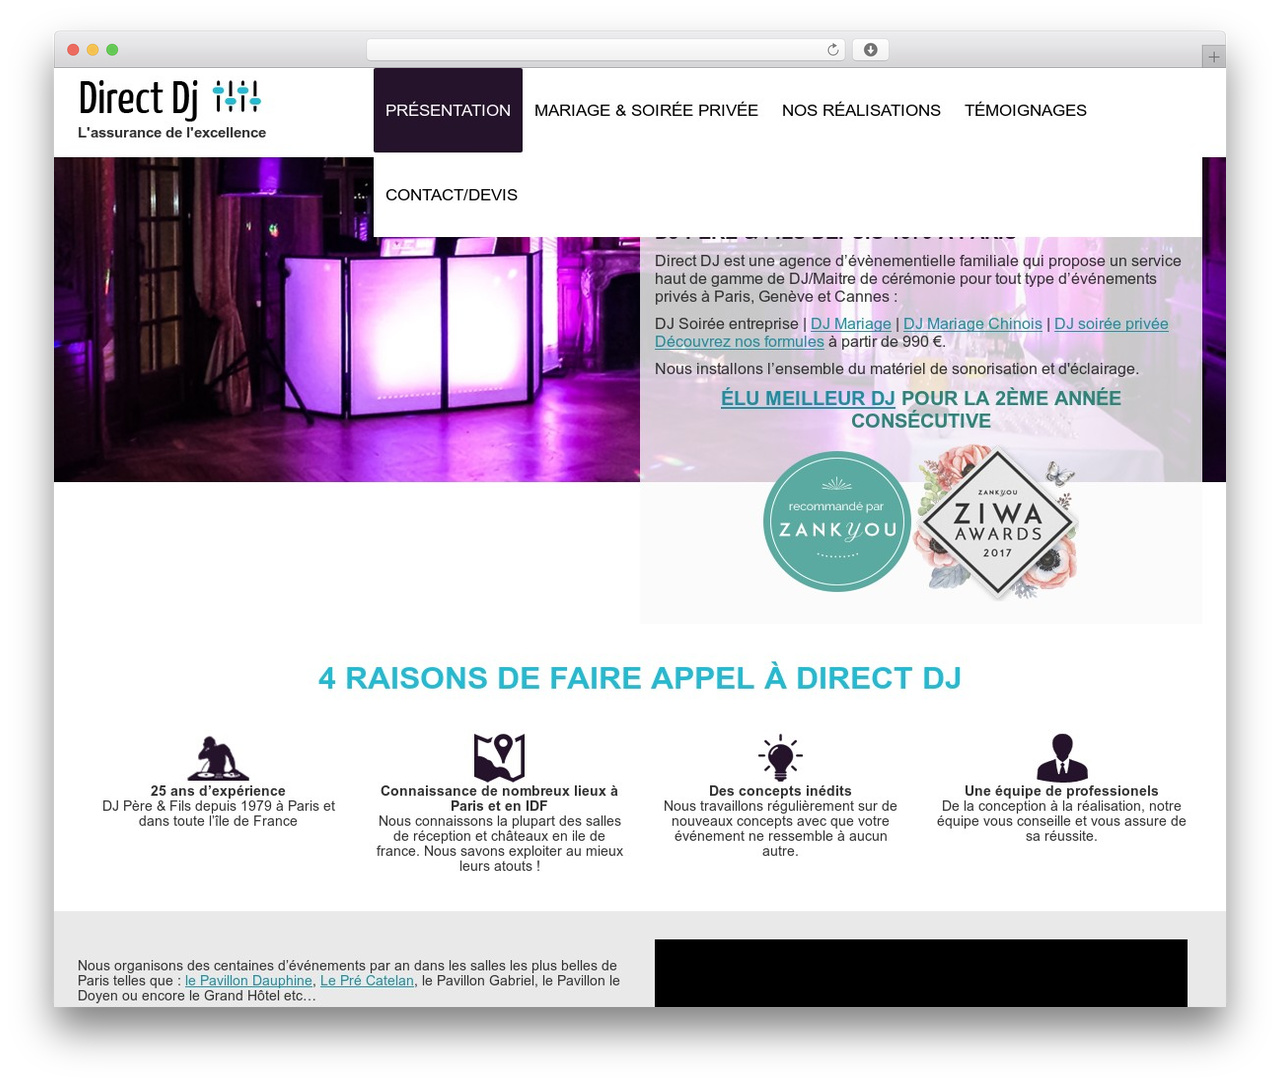Open the Présentation menu item

(448, 110)
